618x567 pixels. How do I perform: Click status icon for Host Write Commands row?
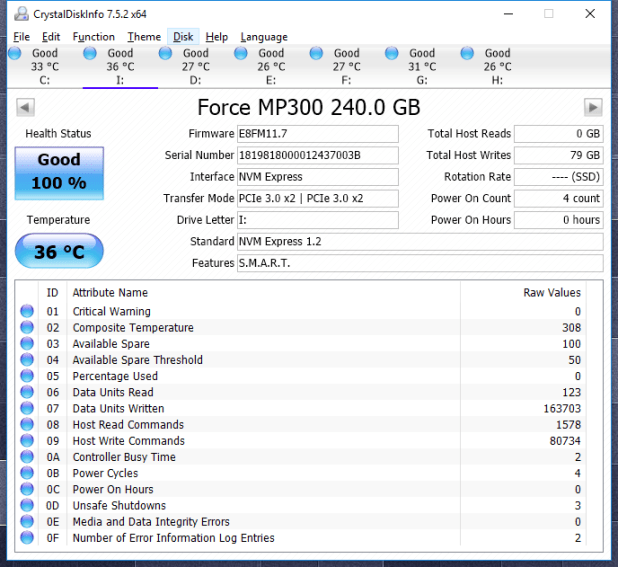[27, 441]
